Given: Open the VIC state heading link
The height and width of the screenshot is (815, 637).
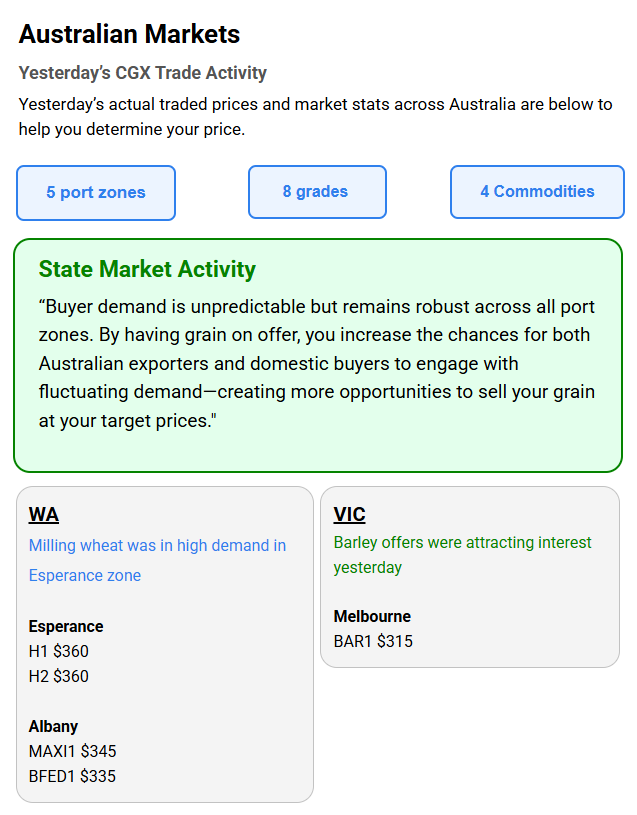Looking at the screenshot, I should click(x=349, y=515).
